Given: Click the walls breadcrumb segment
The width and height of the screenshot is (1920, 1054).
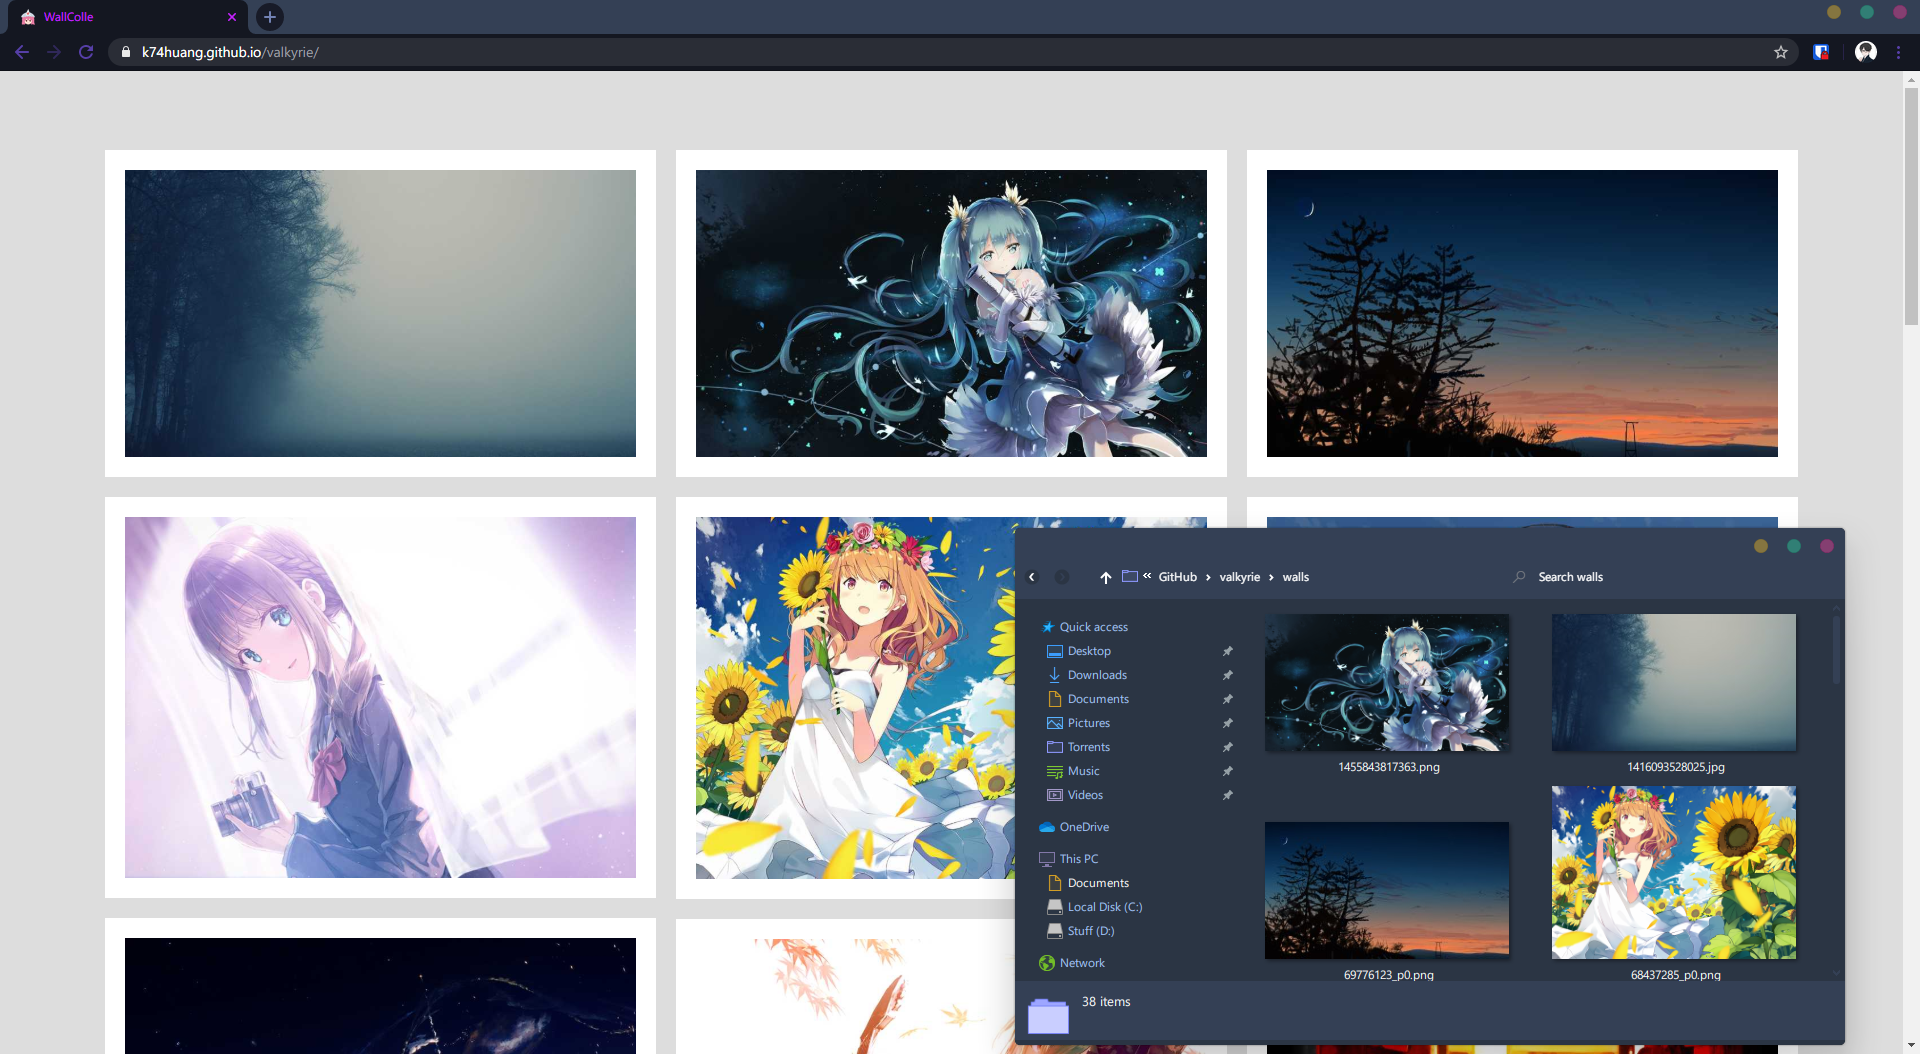Looking at the screenshot, I should [1296, 577].
